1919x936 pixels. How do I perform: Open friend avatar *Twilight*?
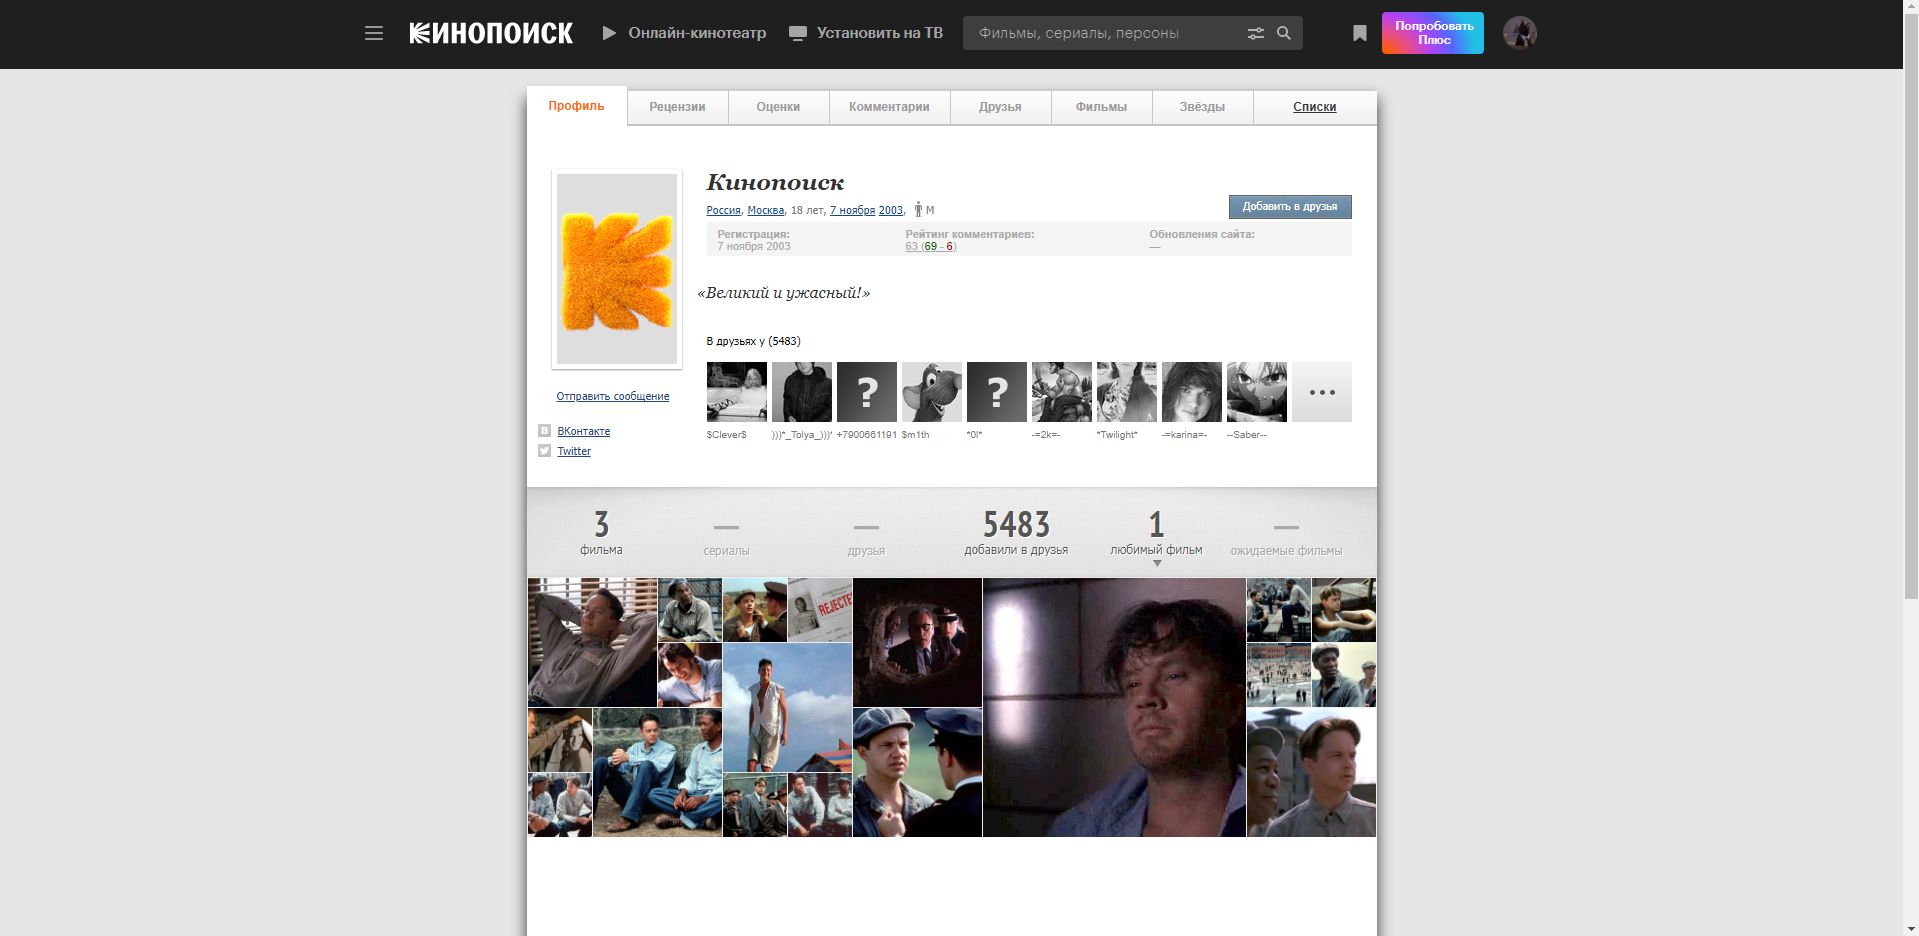click(1127, 392)
